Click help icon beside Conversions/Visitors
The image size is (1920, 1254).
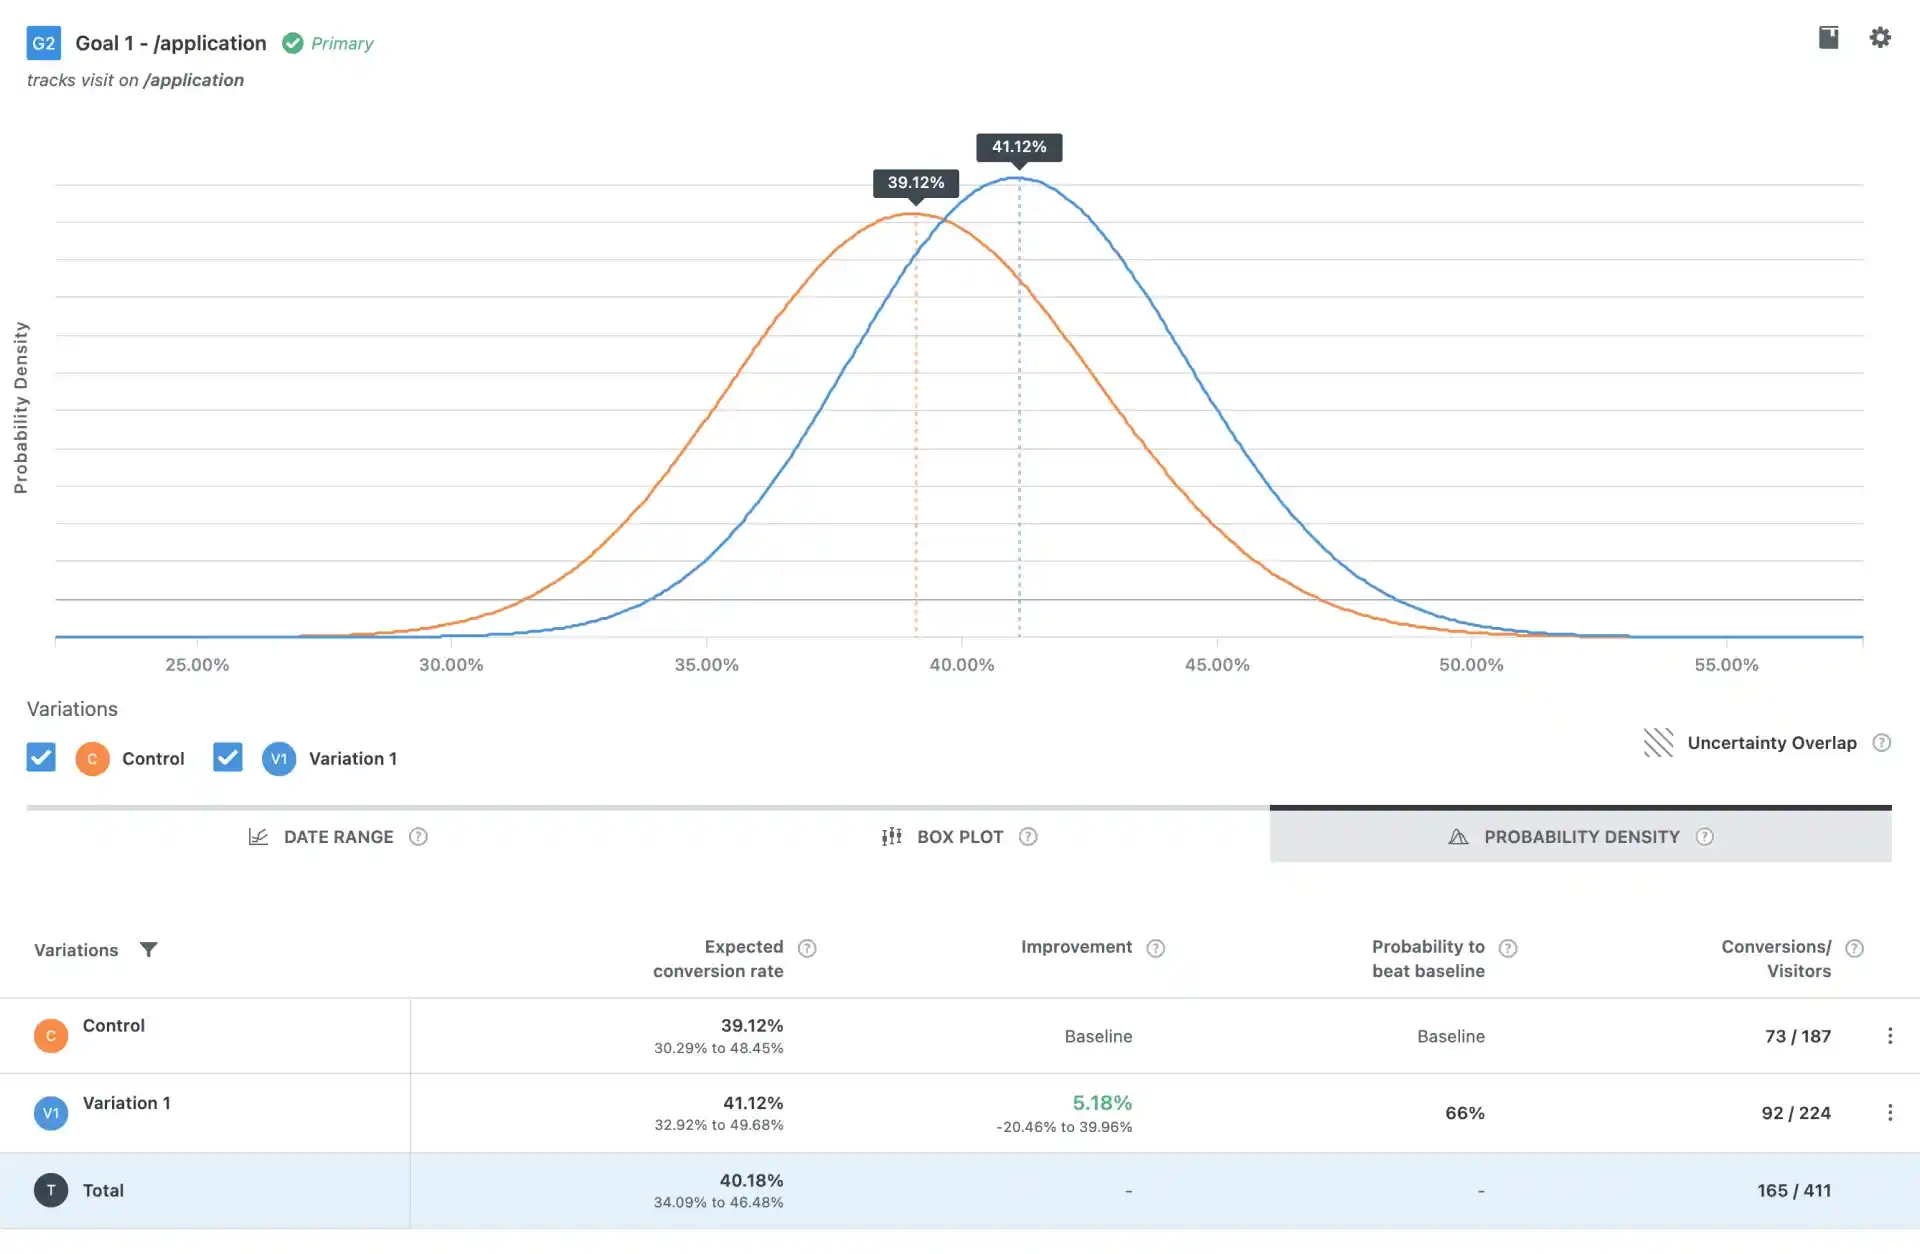(x=1854, y=948)
